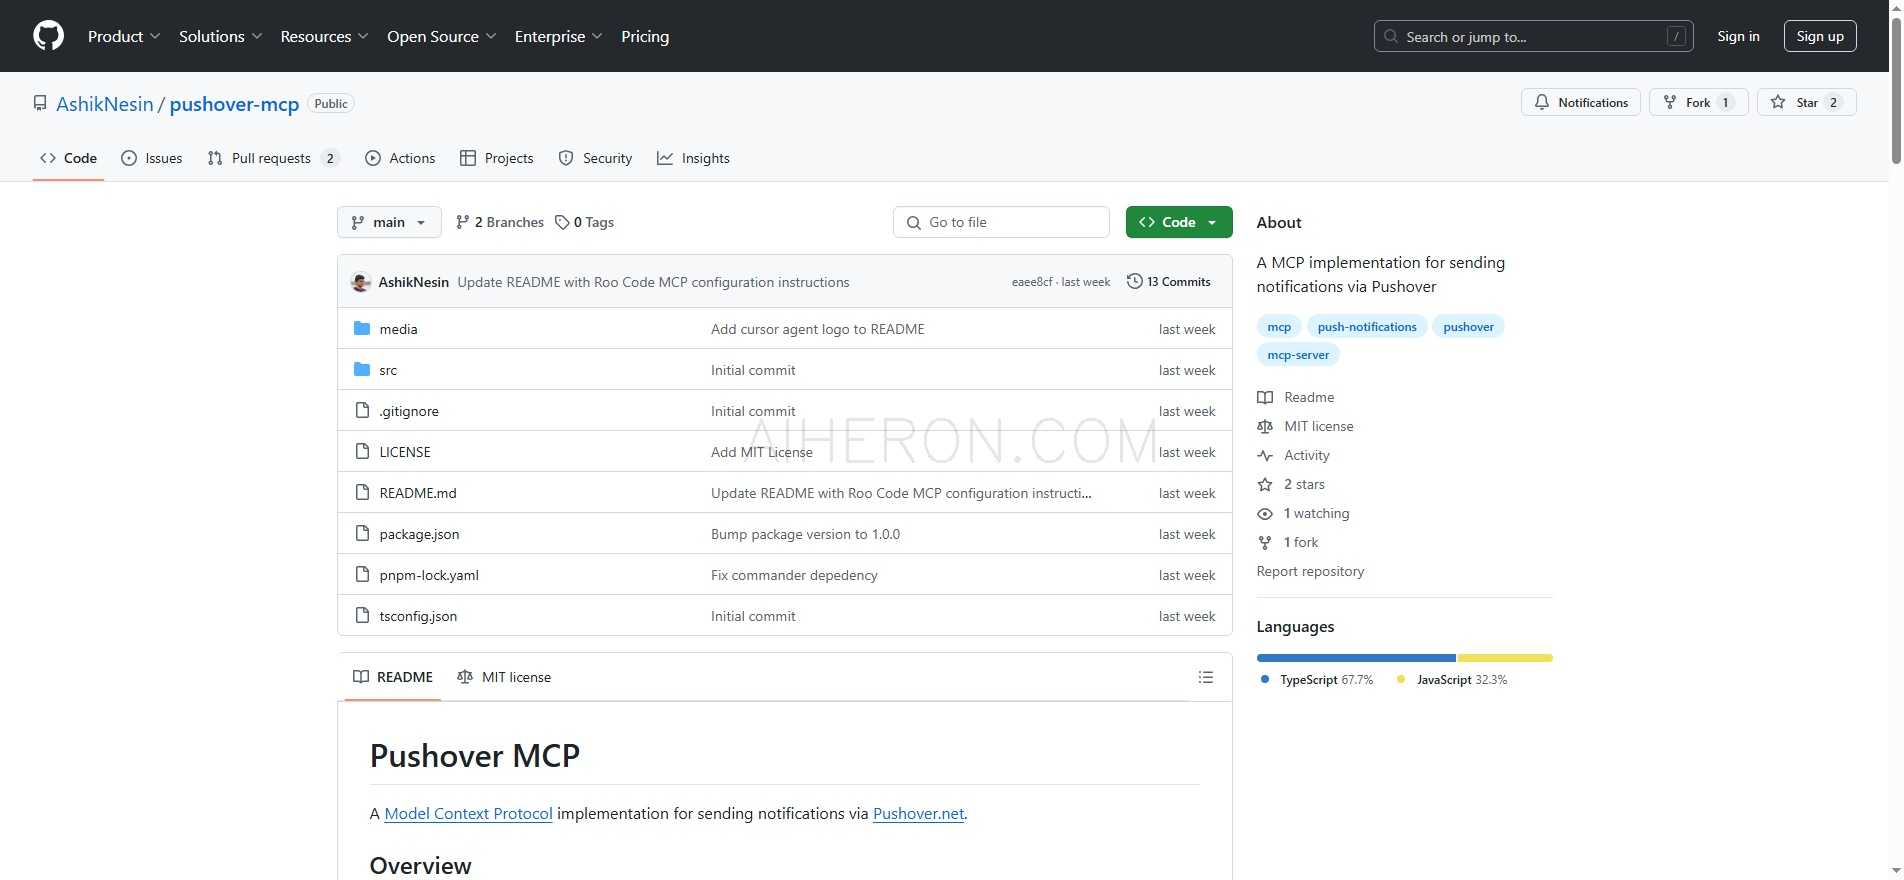Click the search magnifier icon in header
1904x880 pixels.
tap(1391, 36)
